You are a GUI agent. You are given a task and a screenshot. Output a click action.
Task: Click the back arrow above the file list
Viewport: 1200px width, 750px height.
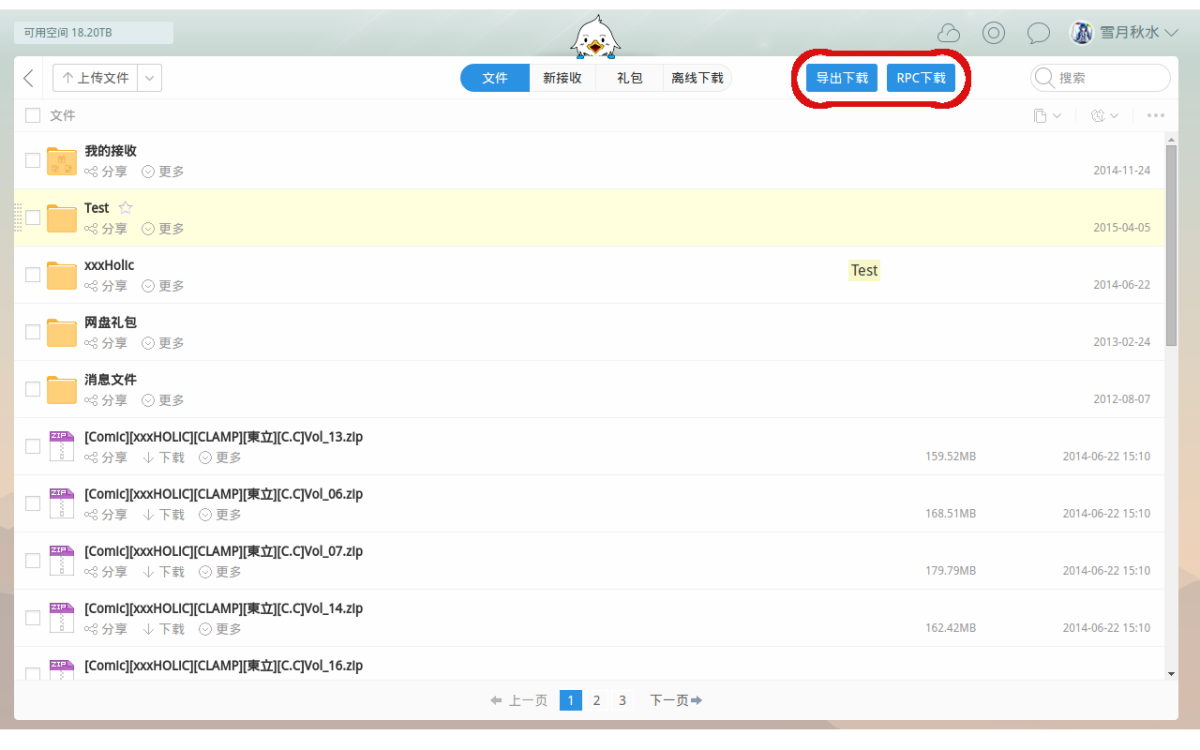click(x=27, y=77)
